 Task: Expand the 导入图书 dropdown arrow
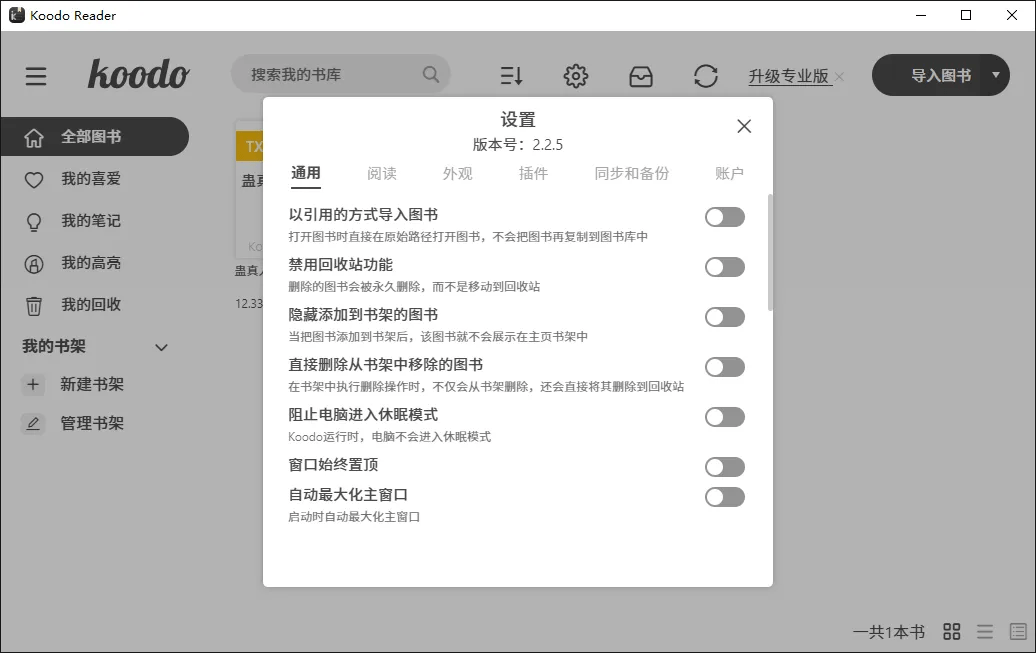click(x=995, y=75)
